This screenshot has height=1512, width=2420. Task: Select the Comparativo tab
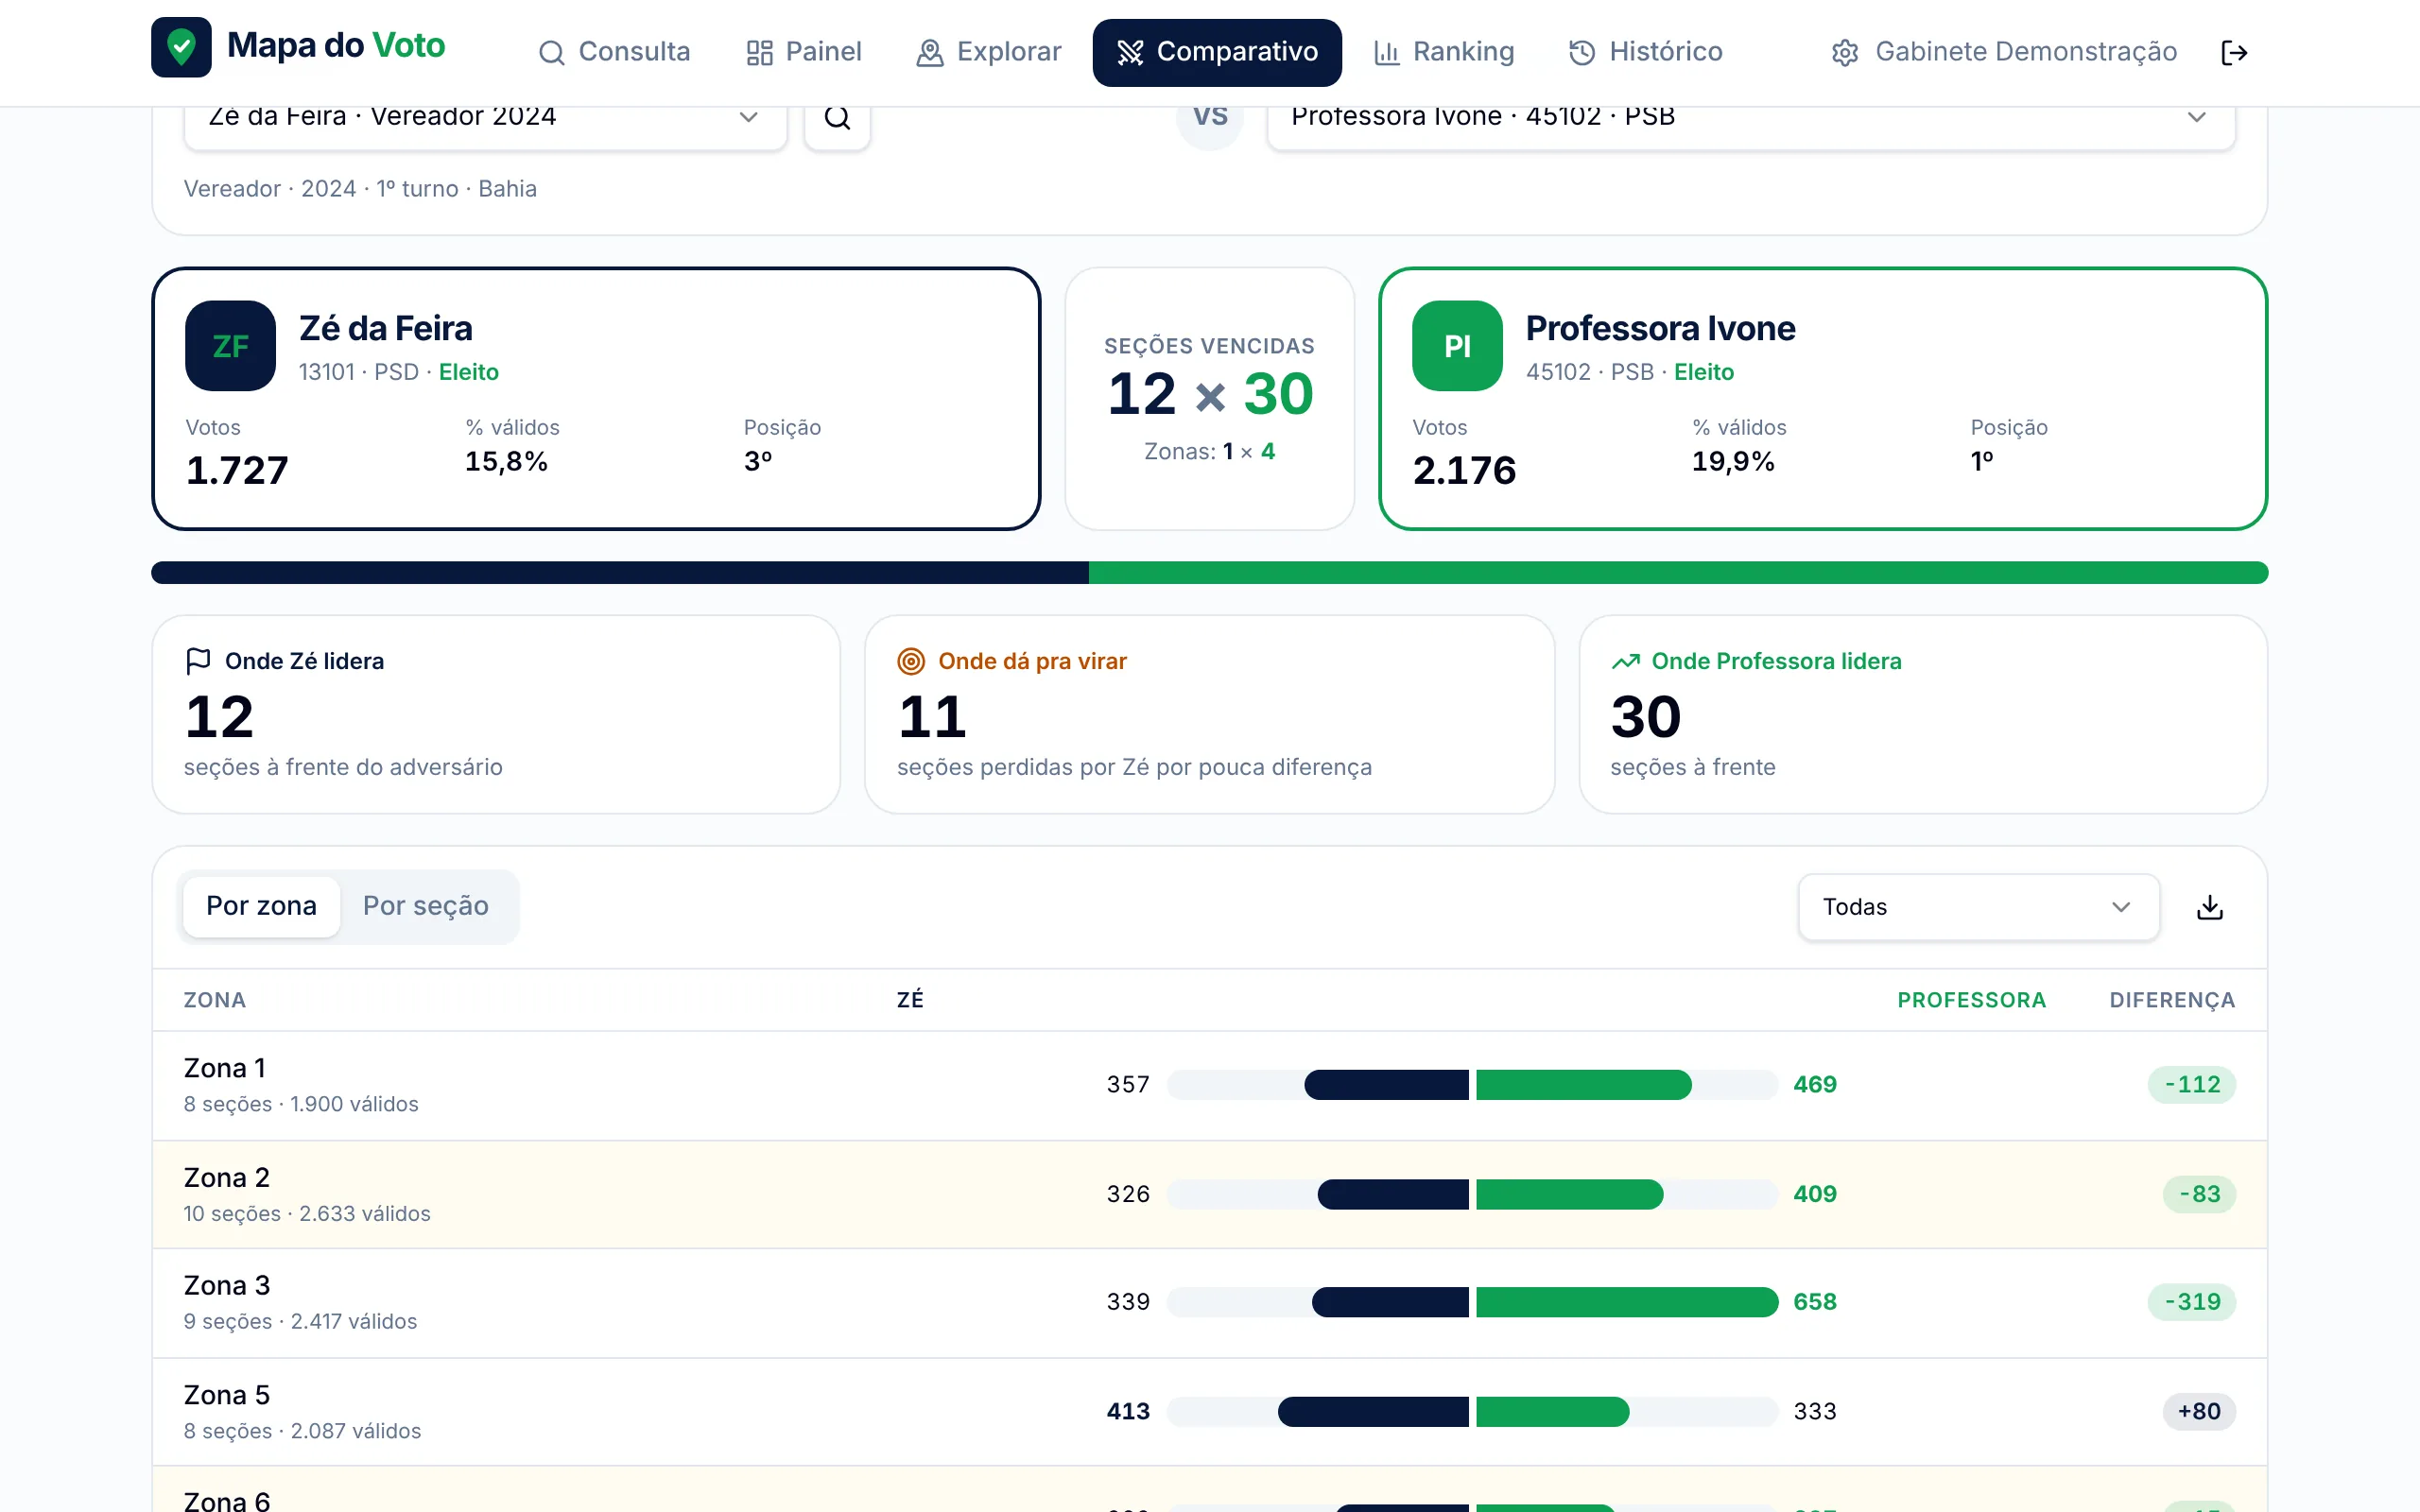(1217, 52)
